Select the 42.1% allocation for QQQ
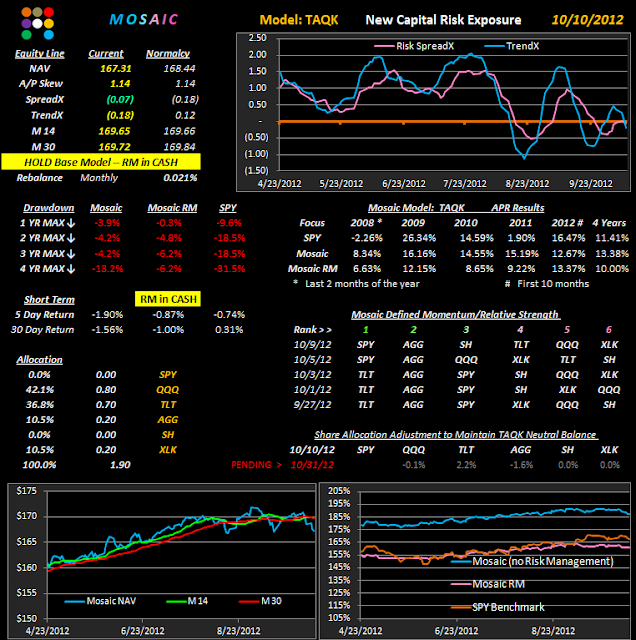This screenshot has height=640, width=636. (x=40, y=390)
